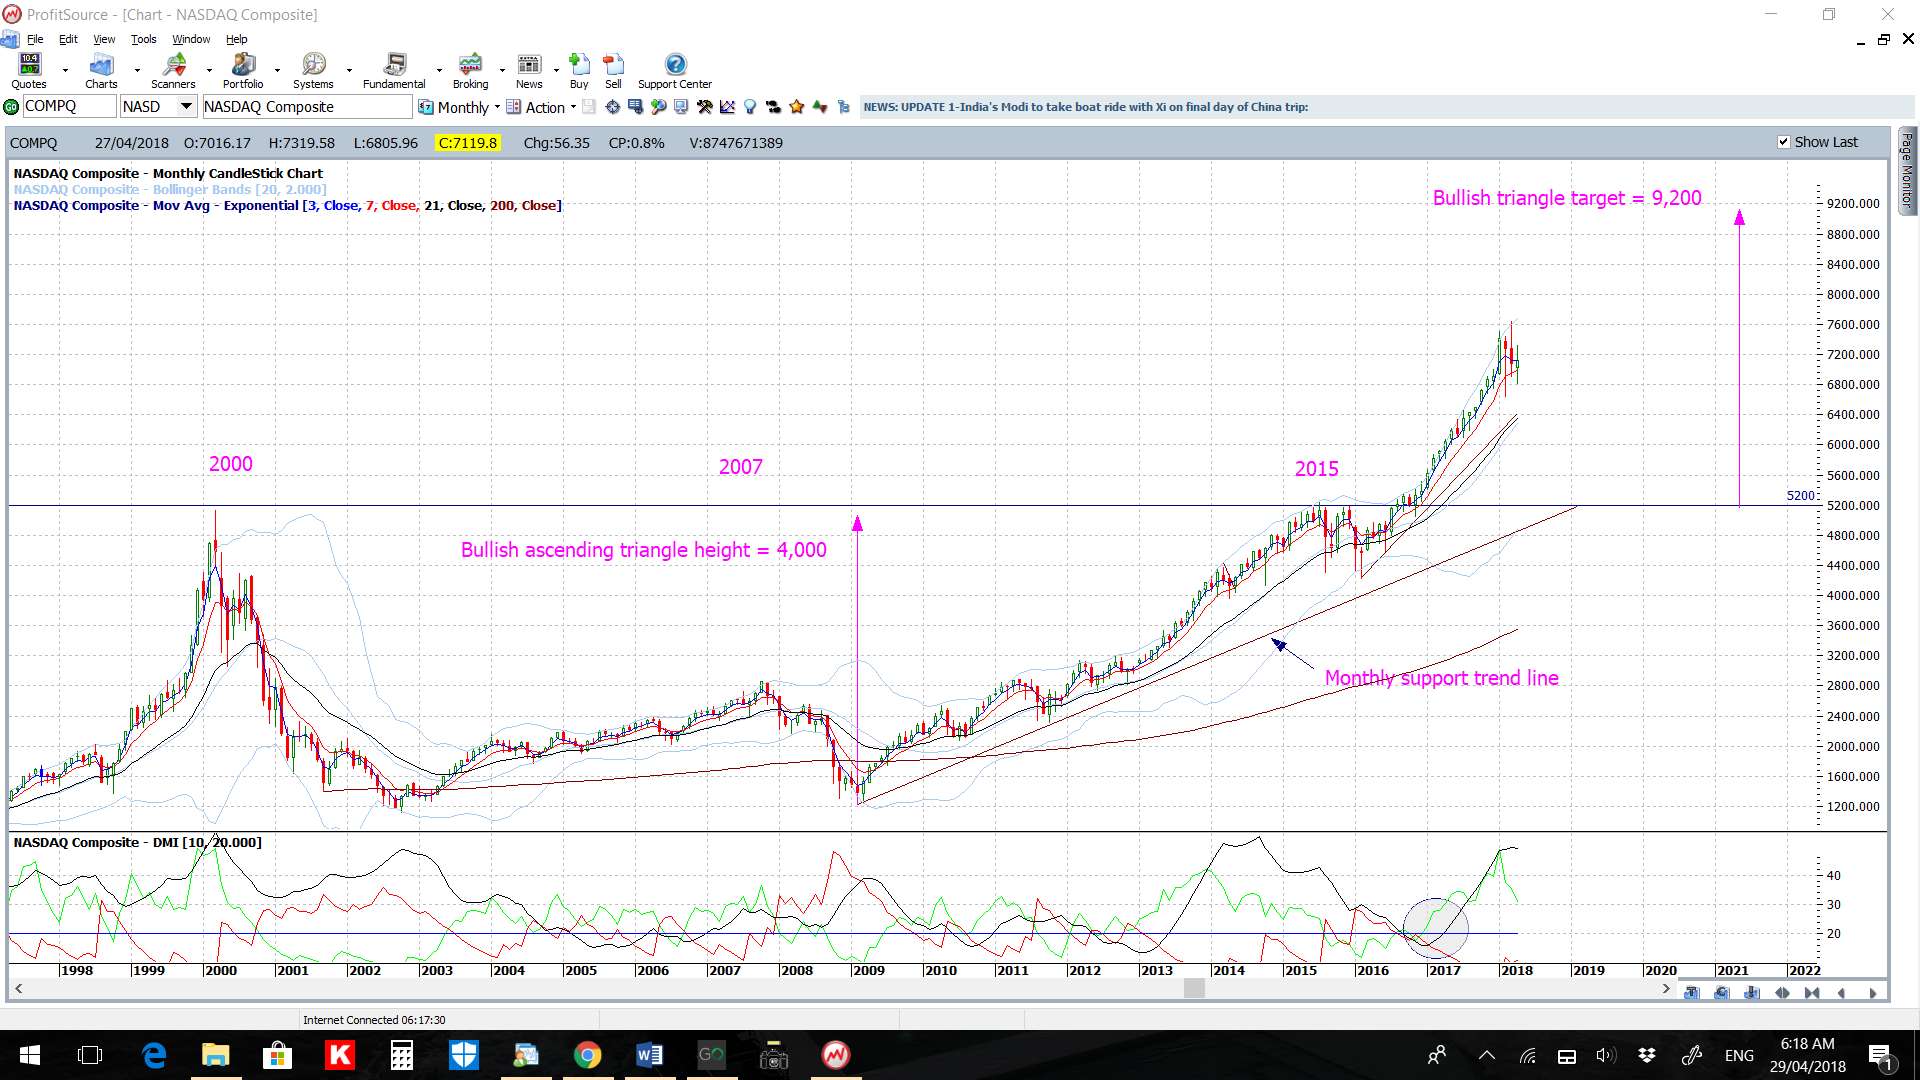This screenshot has width=1920, height=1080.
Task: Click the horizontal chart scrollbar thumb
Action: (x=1194, y=988)
